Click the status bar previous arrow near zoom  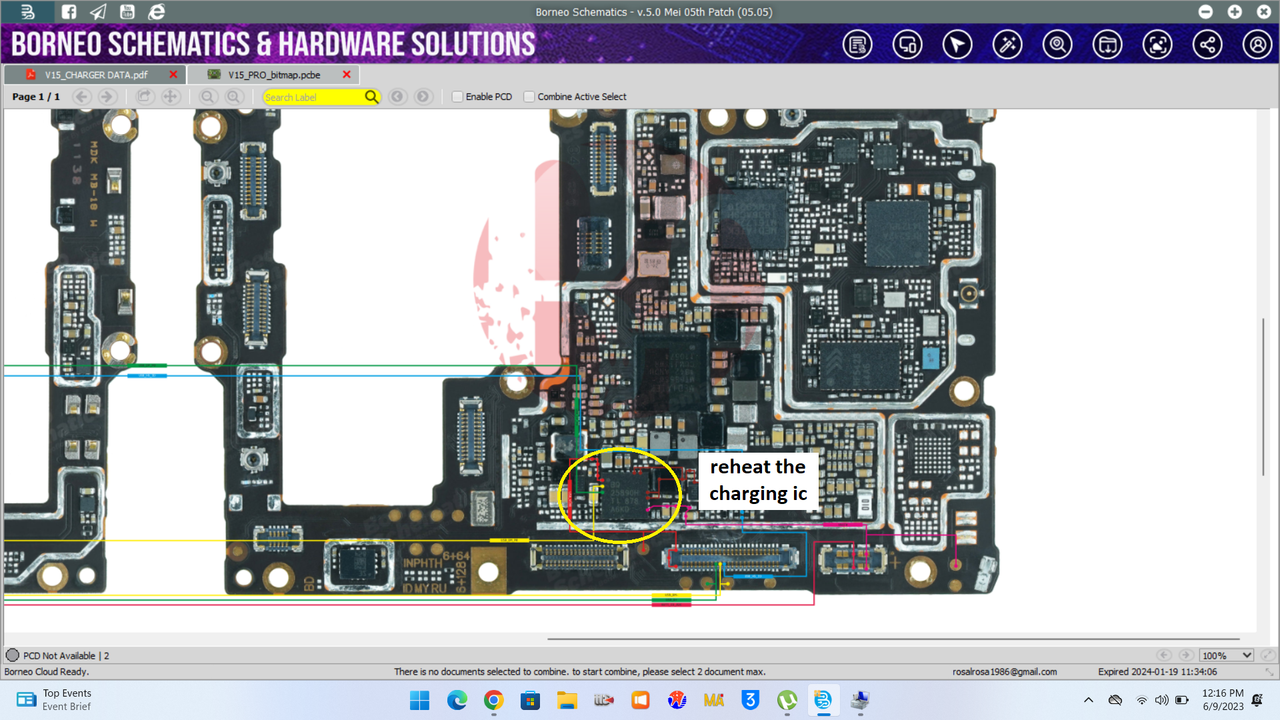(1164, 656)
